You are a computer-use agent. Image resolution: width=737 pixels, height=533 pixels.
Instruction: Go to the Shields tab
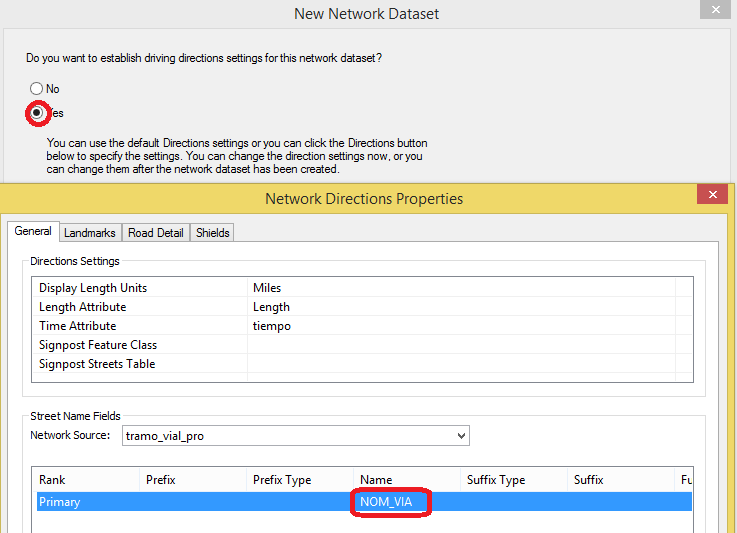point(212,233)
